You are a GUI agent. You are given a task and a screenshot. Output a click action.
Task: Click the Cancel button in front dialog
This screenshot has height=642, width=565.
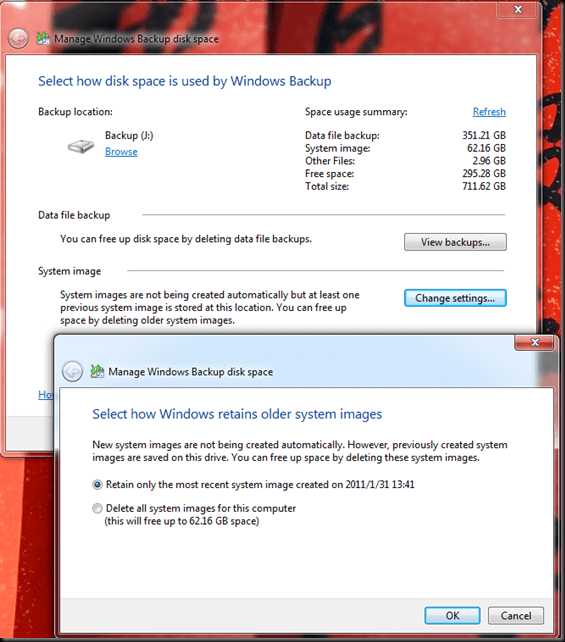(x=516, y=616)
